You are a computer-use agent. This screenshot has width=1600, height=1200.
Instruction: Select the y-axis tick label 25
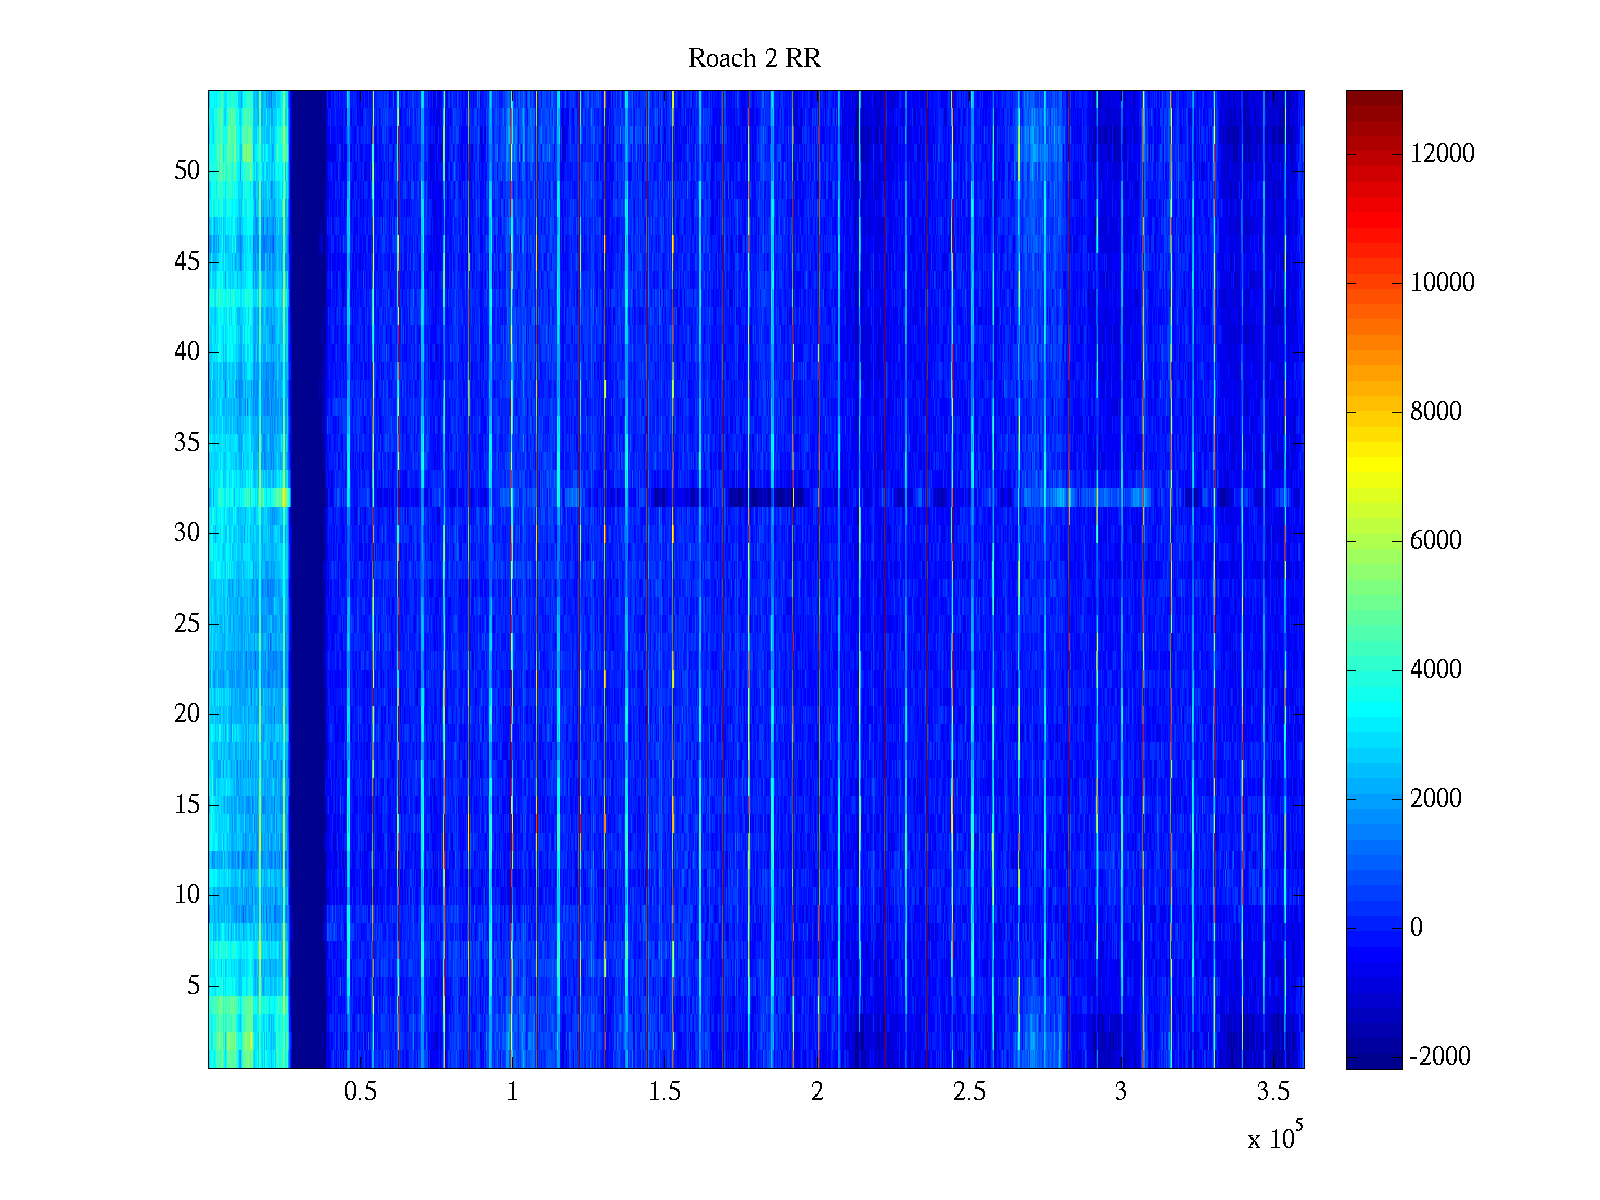click(x=187, y=624)
